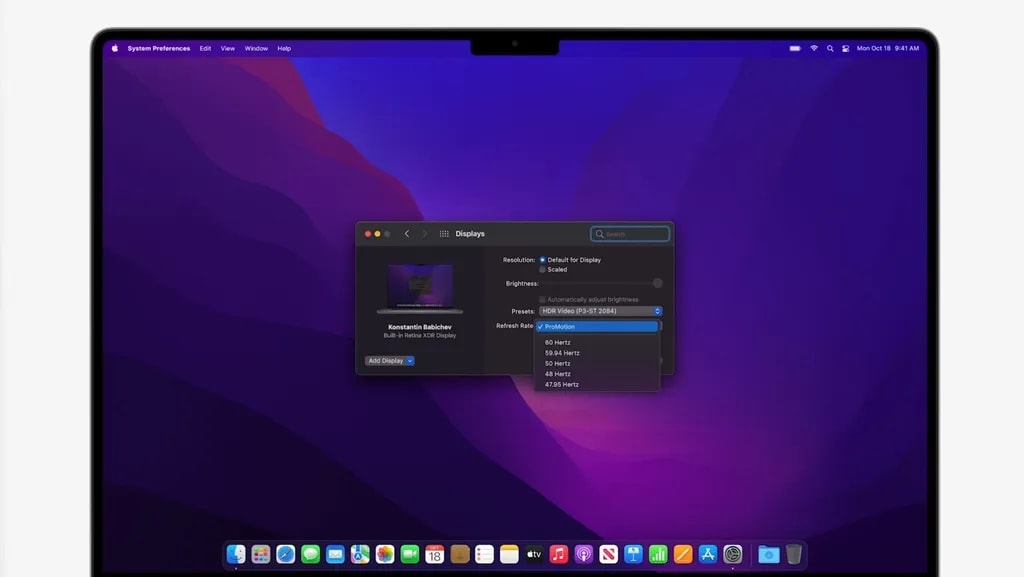Open Finder from the dock
This screenshot has height=577, width=1024.
tap(236, 554)
